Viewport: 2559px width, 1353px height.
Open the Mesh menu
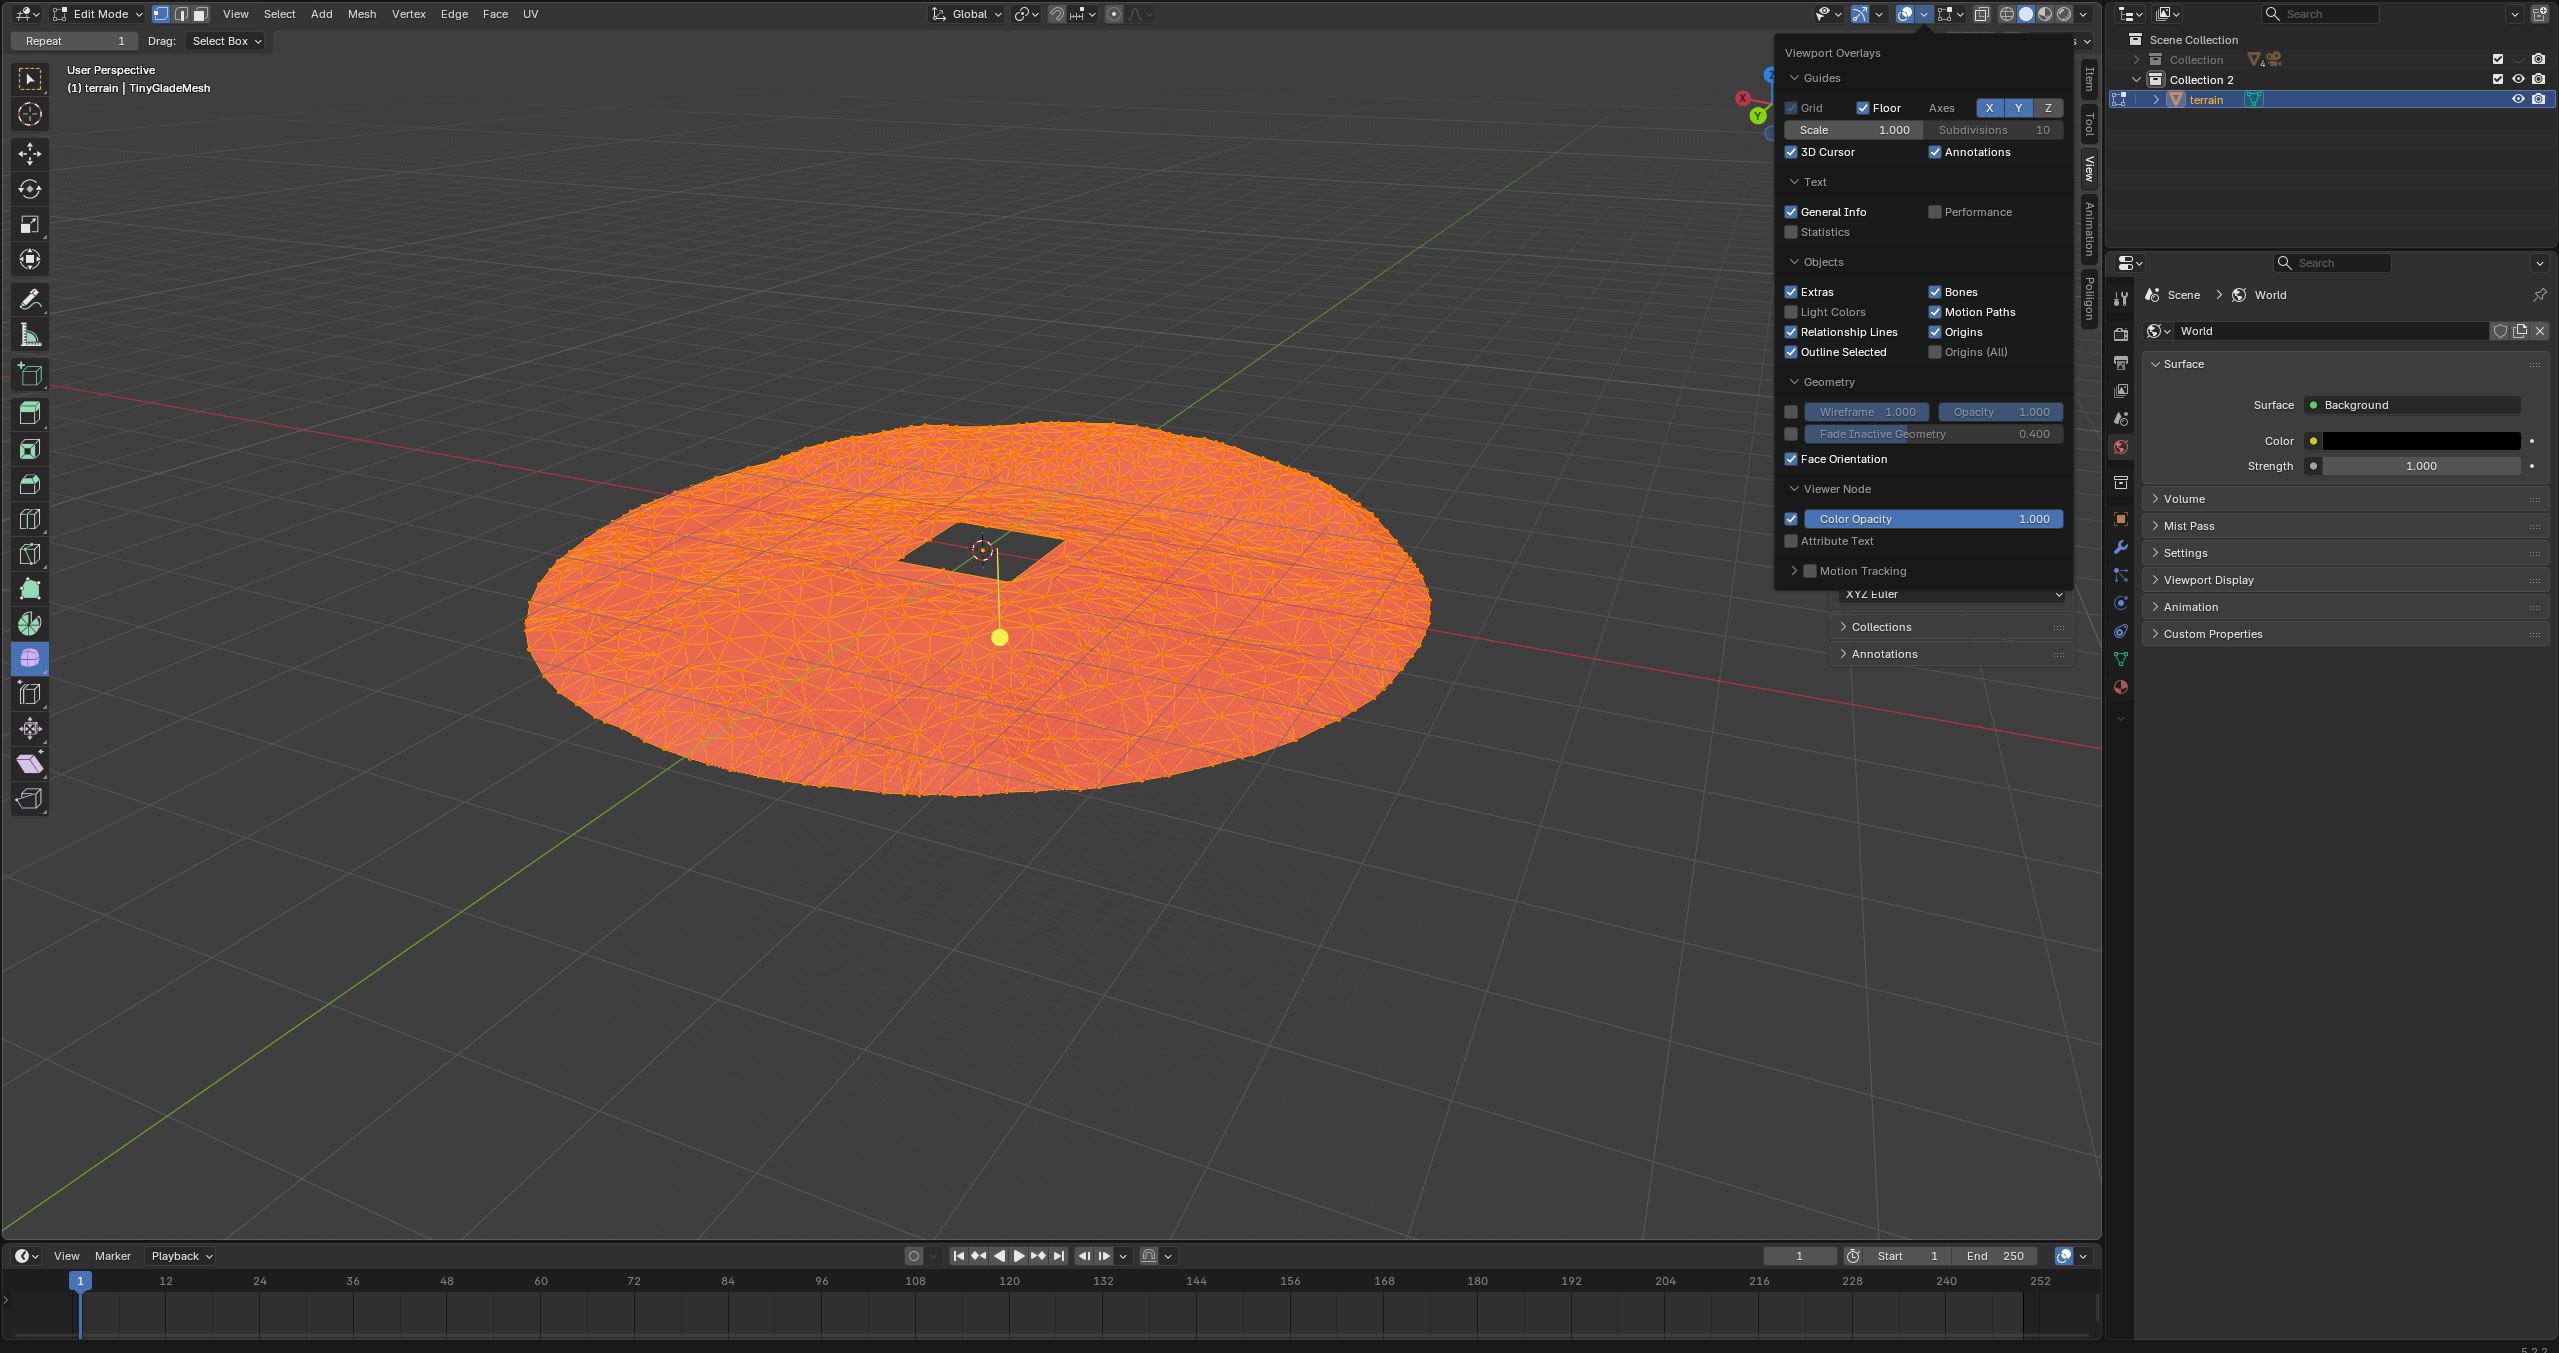tap(361, 14)
